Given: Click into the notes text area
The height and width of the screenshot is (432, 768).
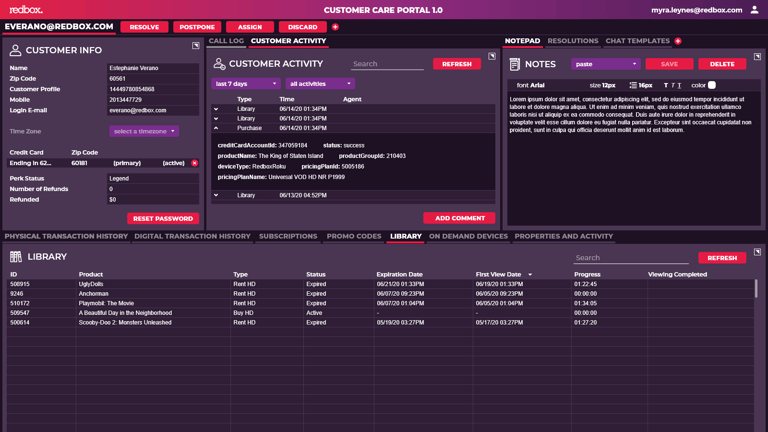Looking at the screenshot, I should click(x=634, y=159).
